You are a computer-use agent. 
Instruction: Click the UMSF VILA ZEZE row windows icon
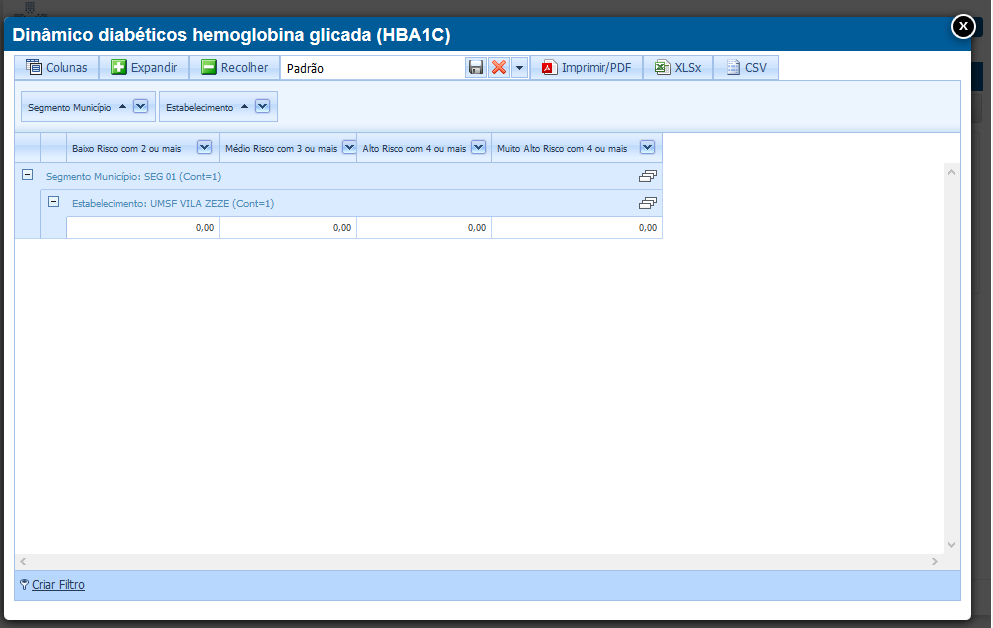648,203
